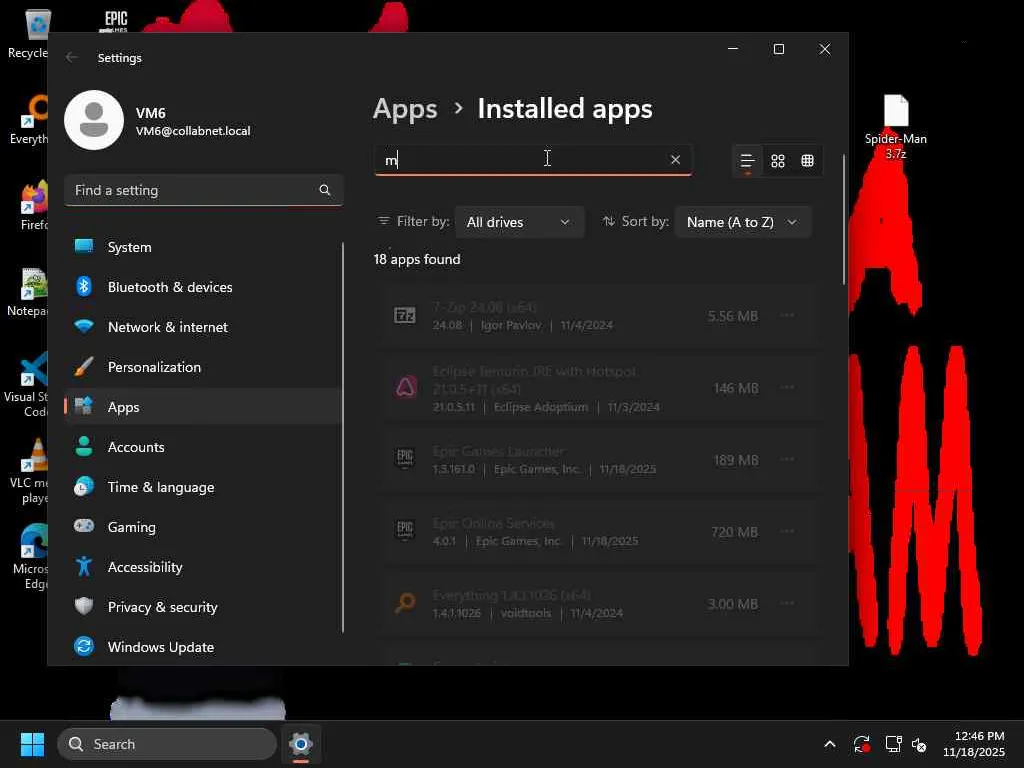Go to Network & internet

[x=203, y=327]
